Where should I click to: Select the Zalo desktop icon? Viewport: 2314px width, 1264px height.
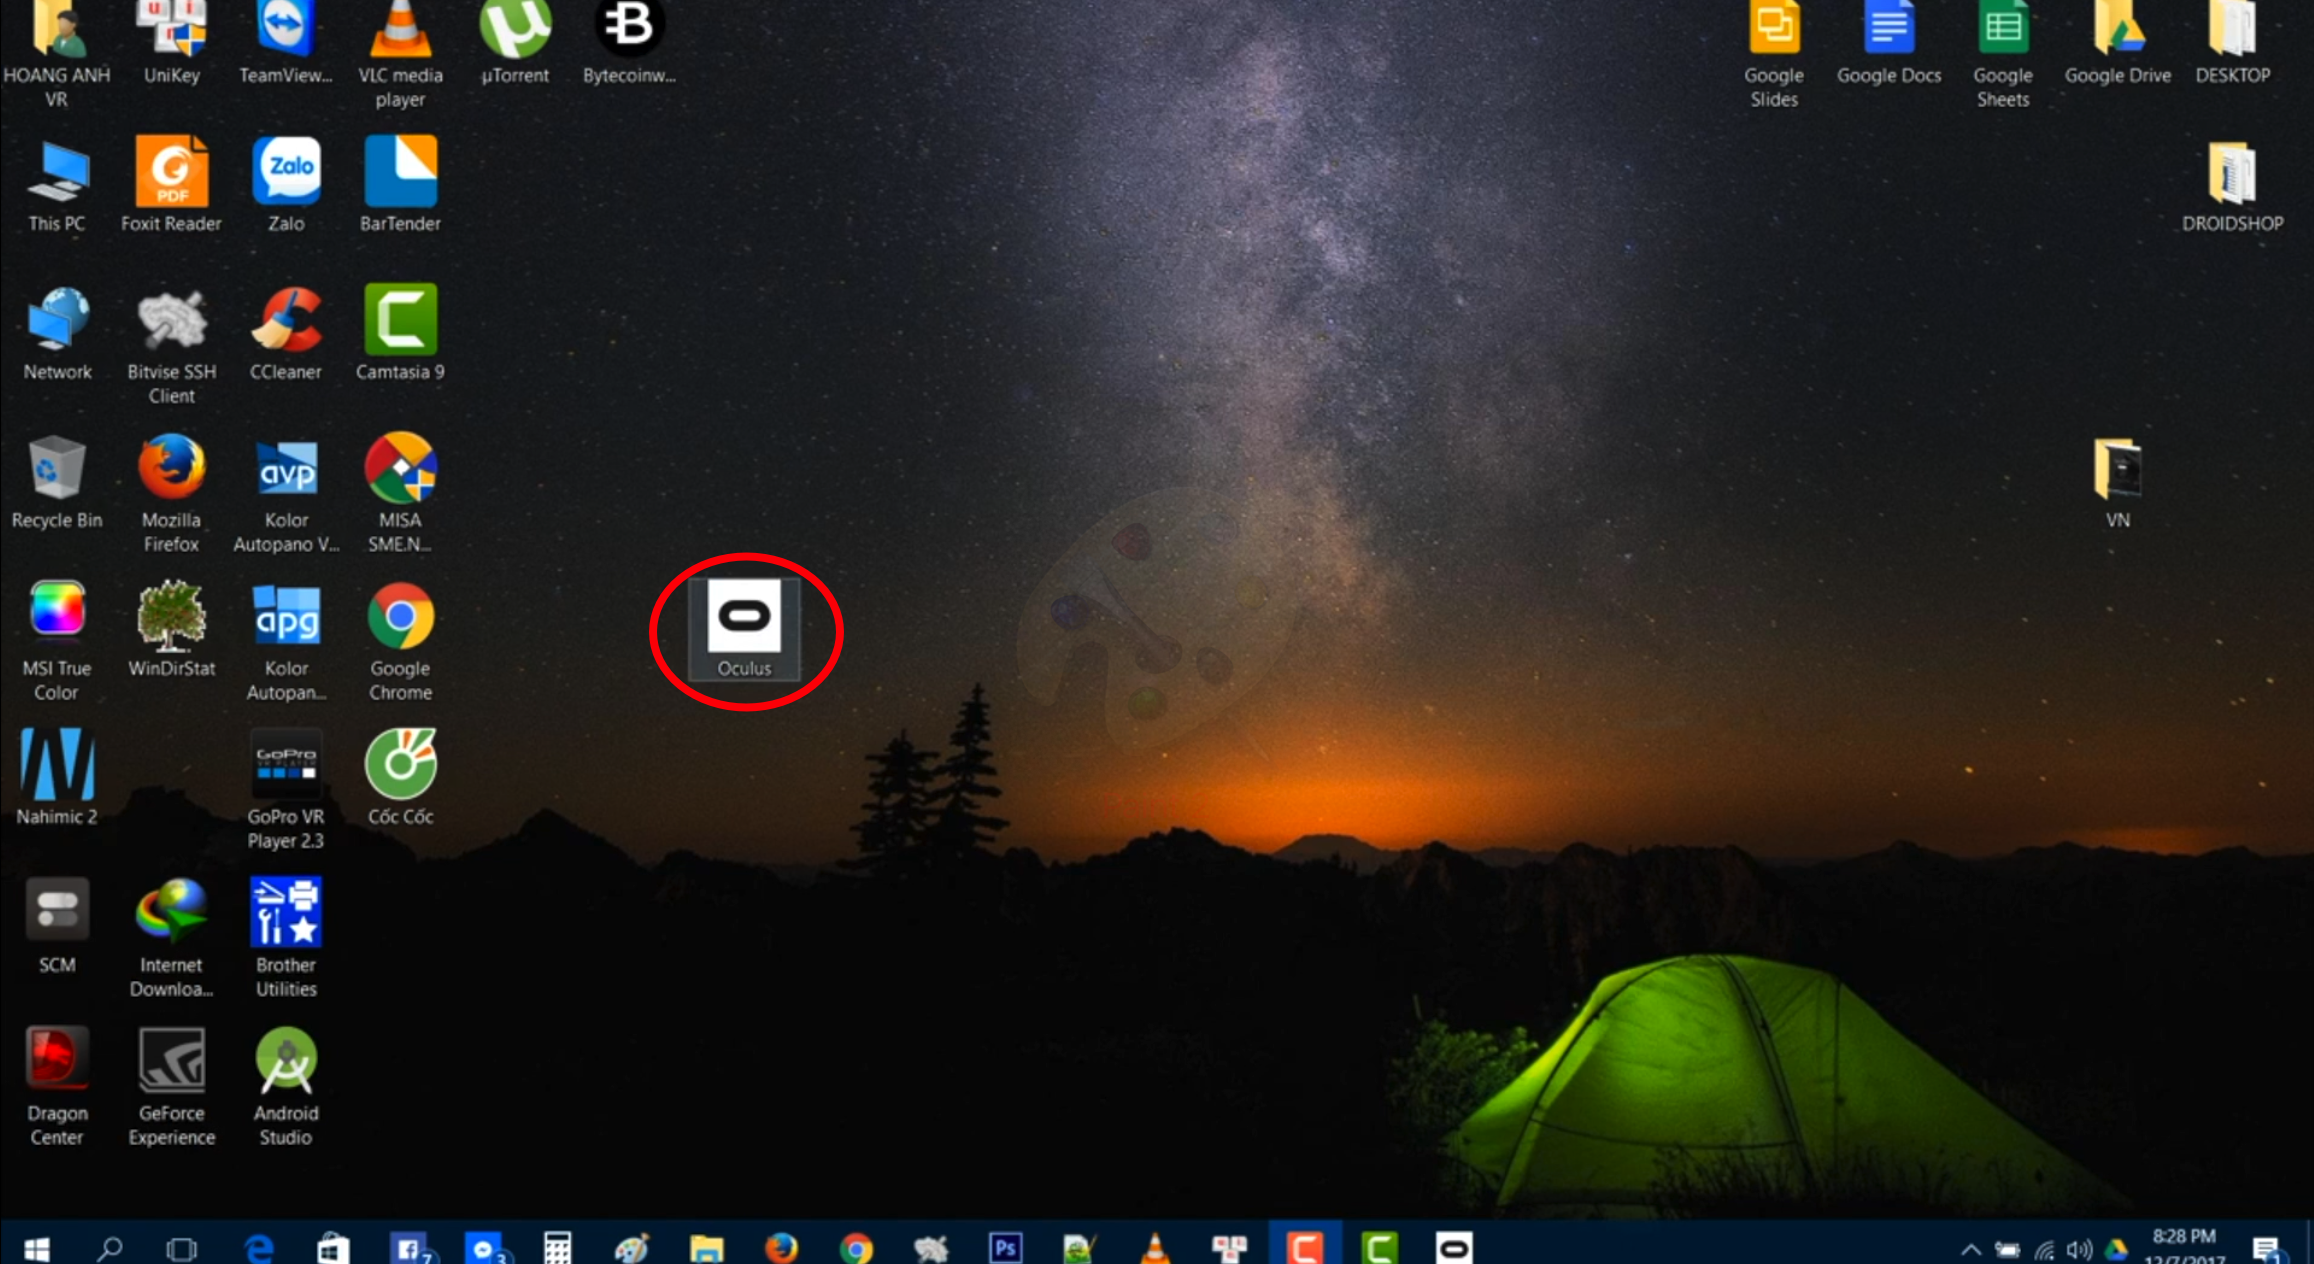click(286, 185)
